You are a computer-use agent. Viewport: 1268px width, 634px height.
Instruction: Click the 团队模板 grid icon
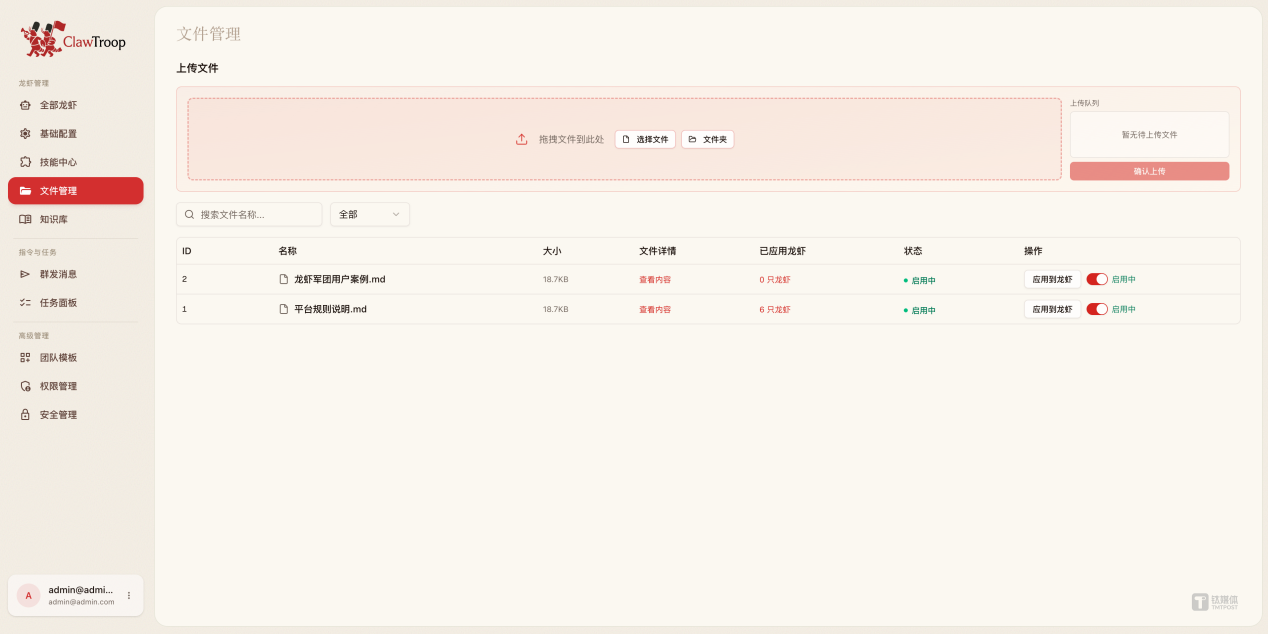25,358
